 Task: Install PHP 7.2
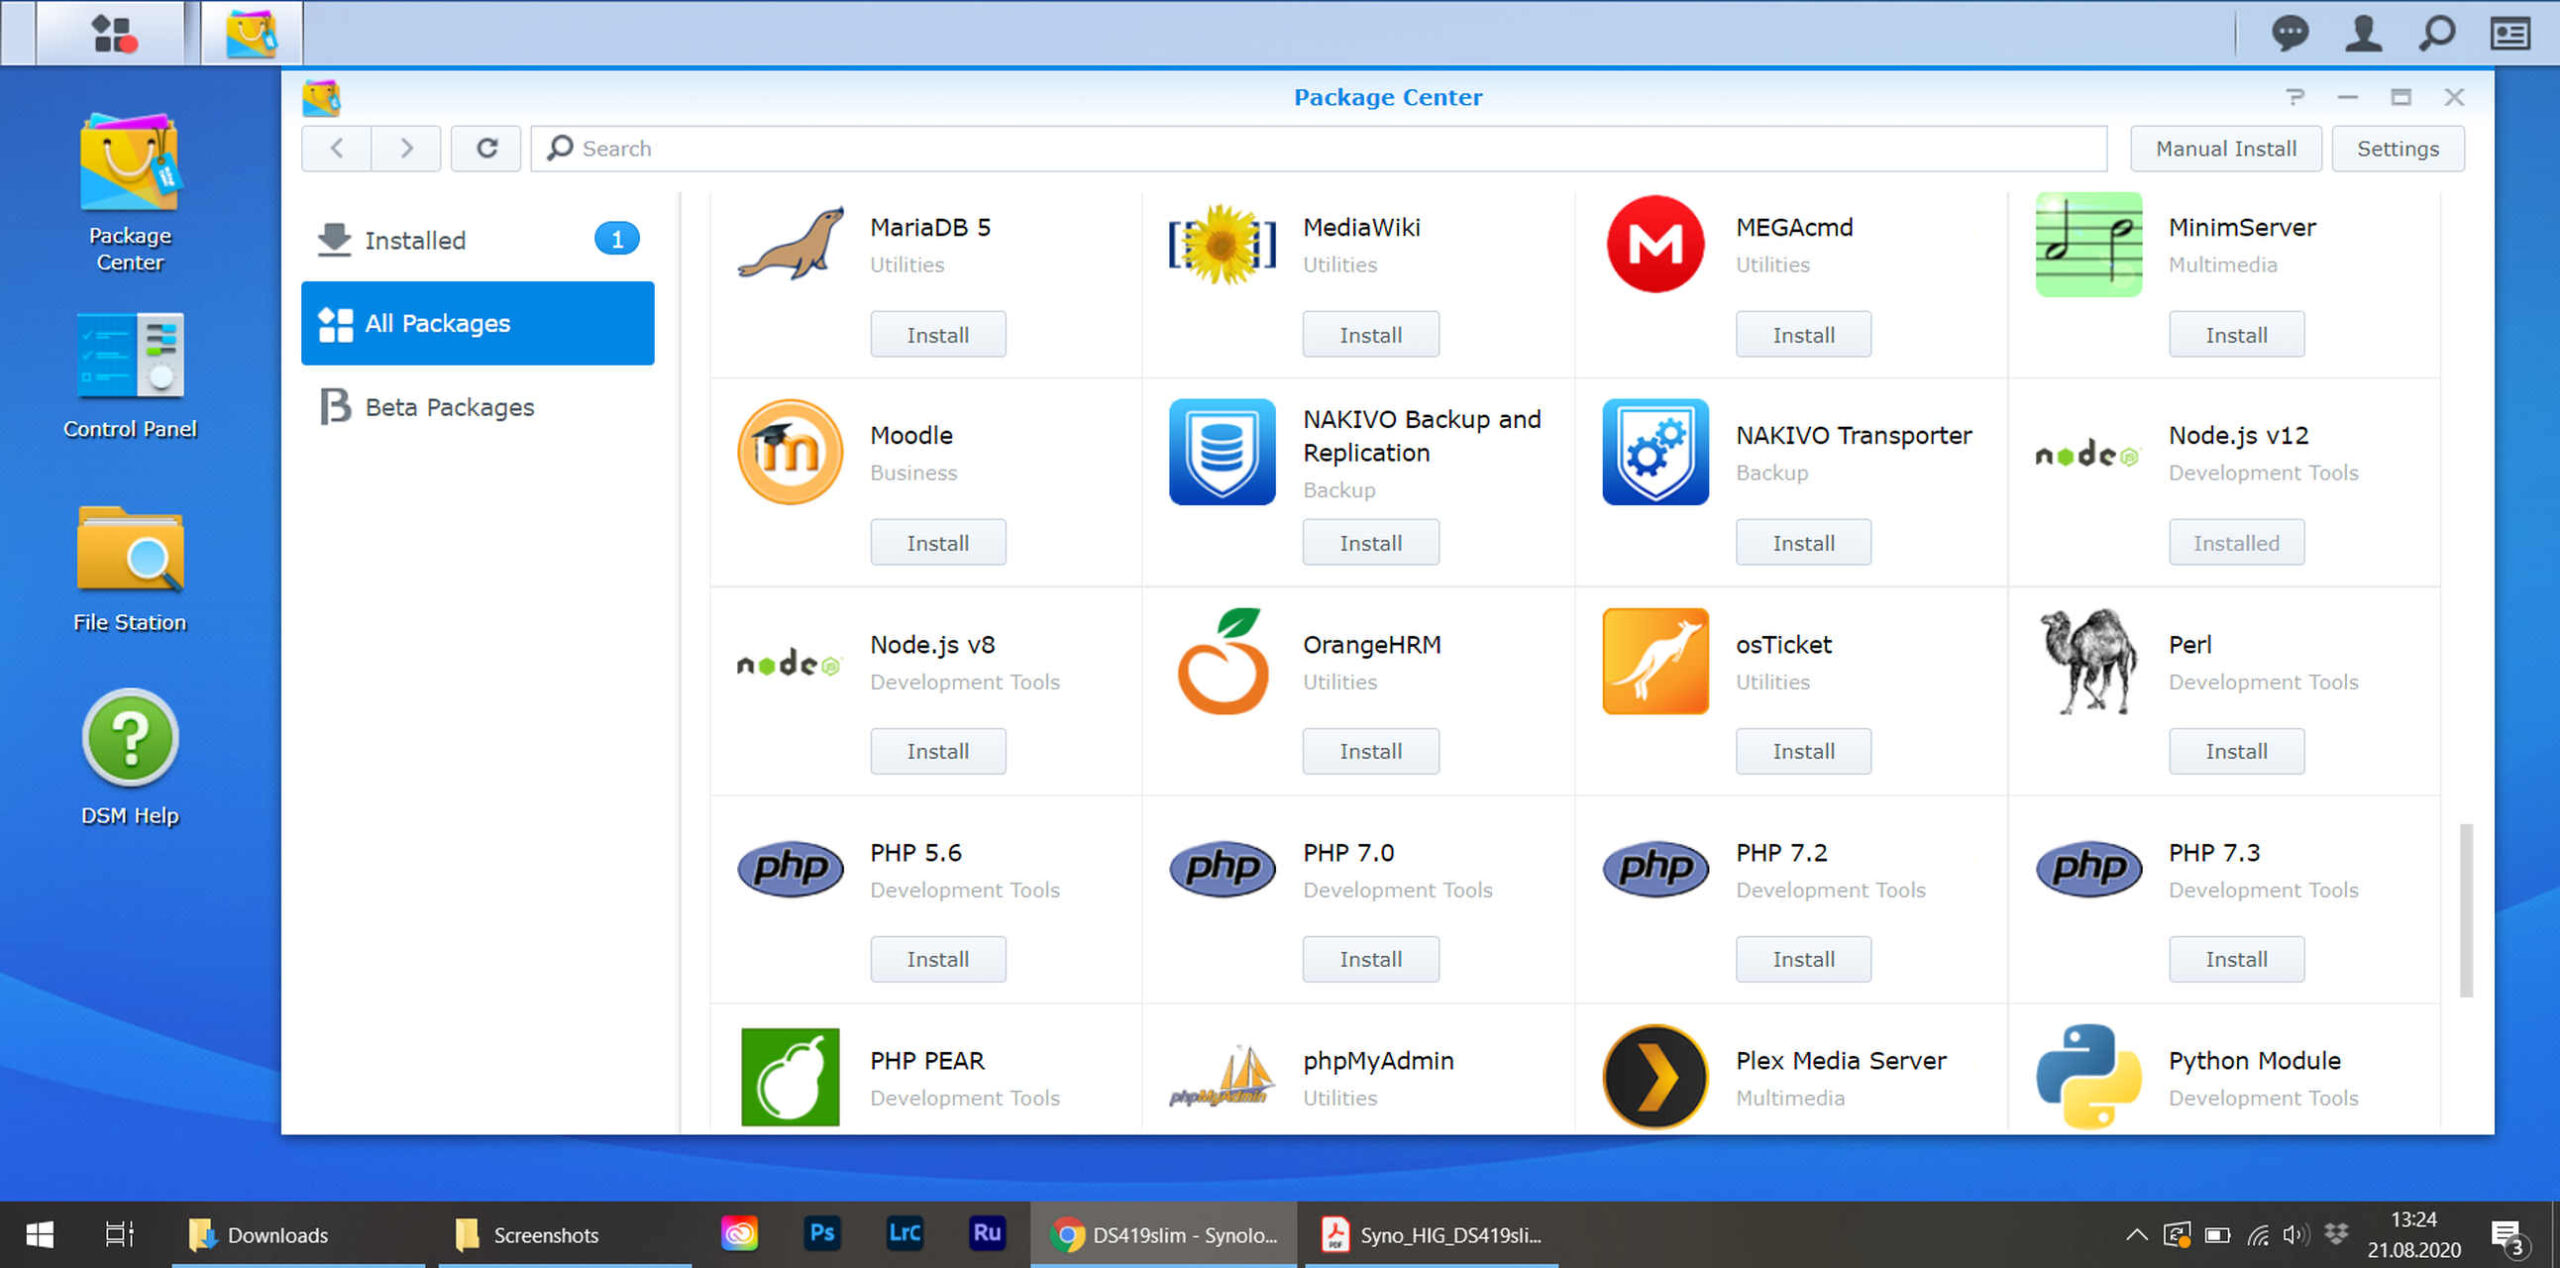coord(1804,959)
